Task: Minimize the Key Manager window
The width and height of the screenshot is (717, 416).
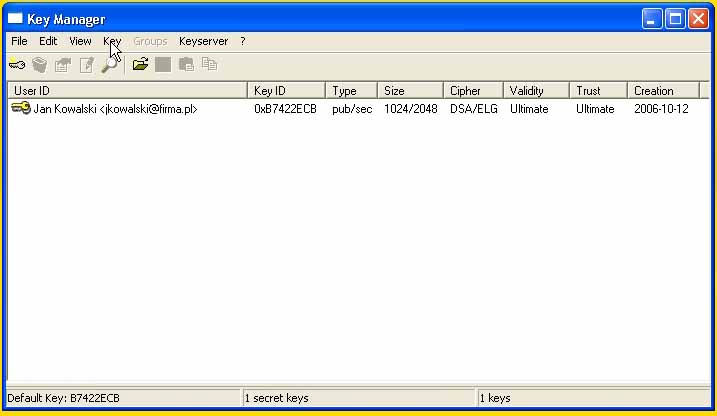Action: 652,19
